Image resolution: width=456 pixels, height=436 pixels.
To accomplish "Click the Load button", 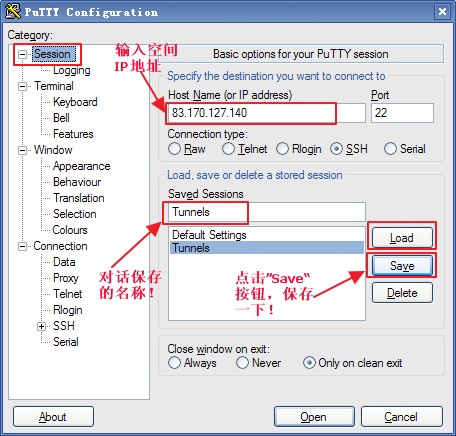I will pyautogui.click(x=402, y=238).
